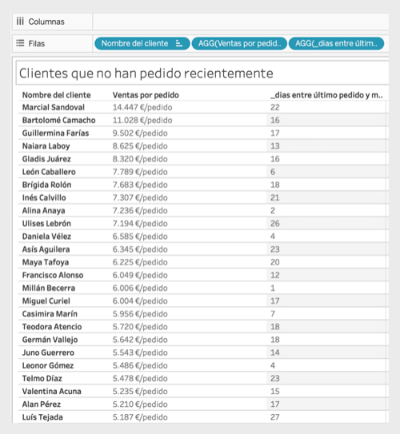Open the AGG(_días entre últim.. pill
The width and height of the screenshot is (400, 434).
pyautogui.click(x=336, y=44)
